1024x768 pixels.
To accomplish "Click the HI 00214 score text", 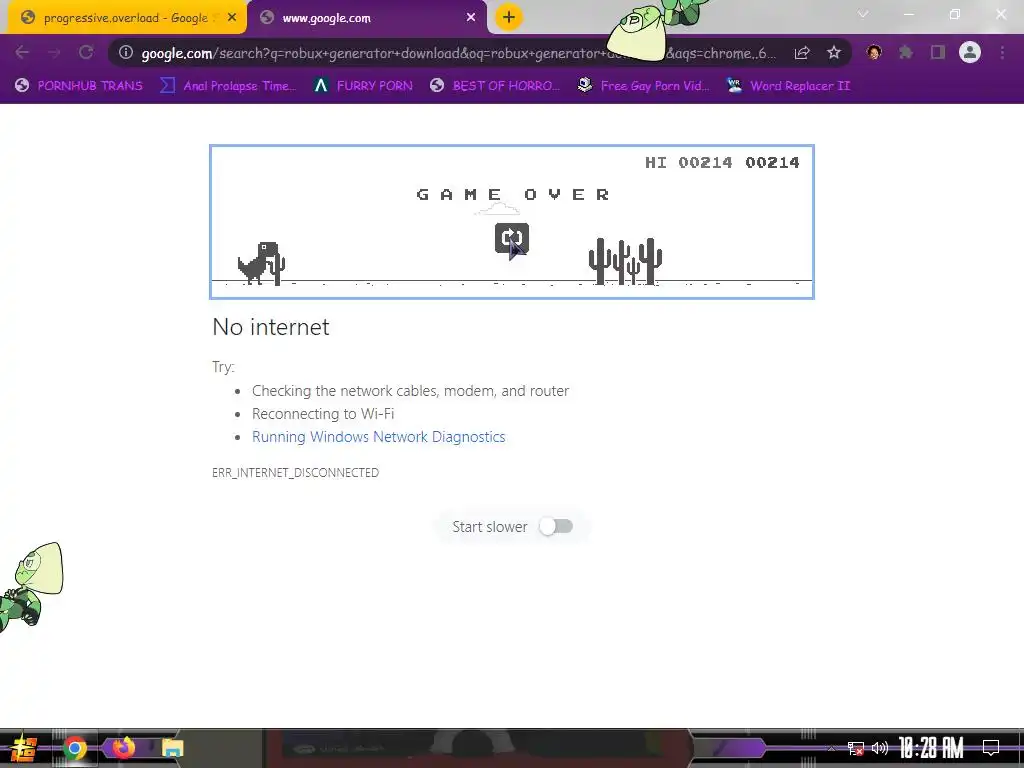I will [688, 163].
